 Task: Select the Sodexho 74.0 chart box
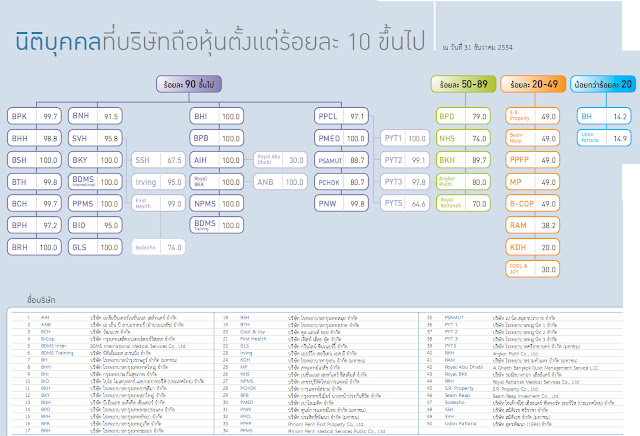158,247
